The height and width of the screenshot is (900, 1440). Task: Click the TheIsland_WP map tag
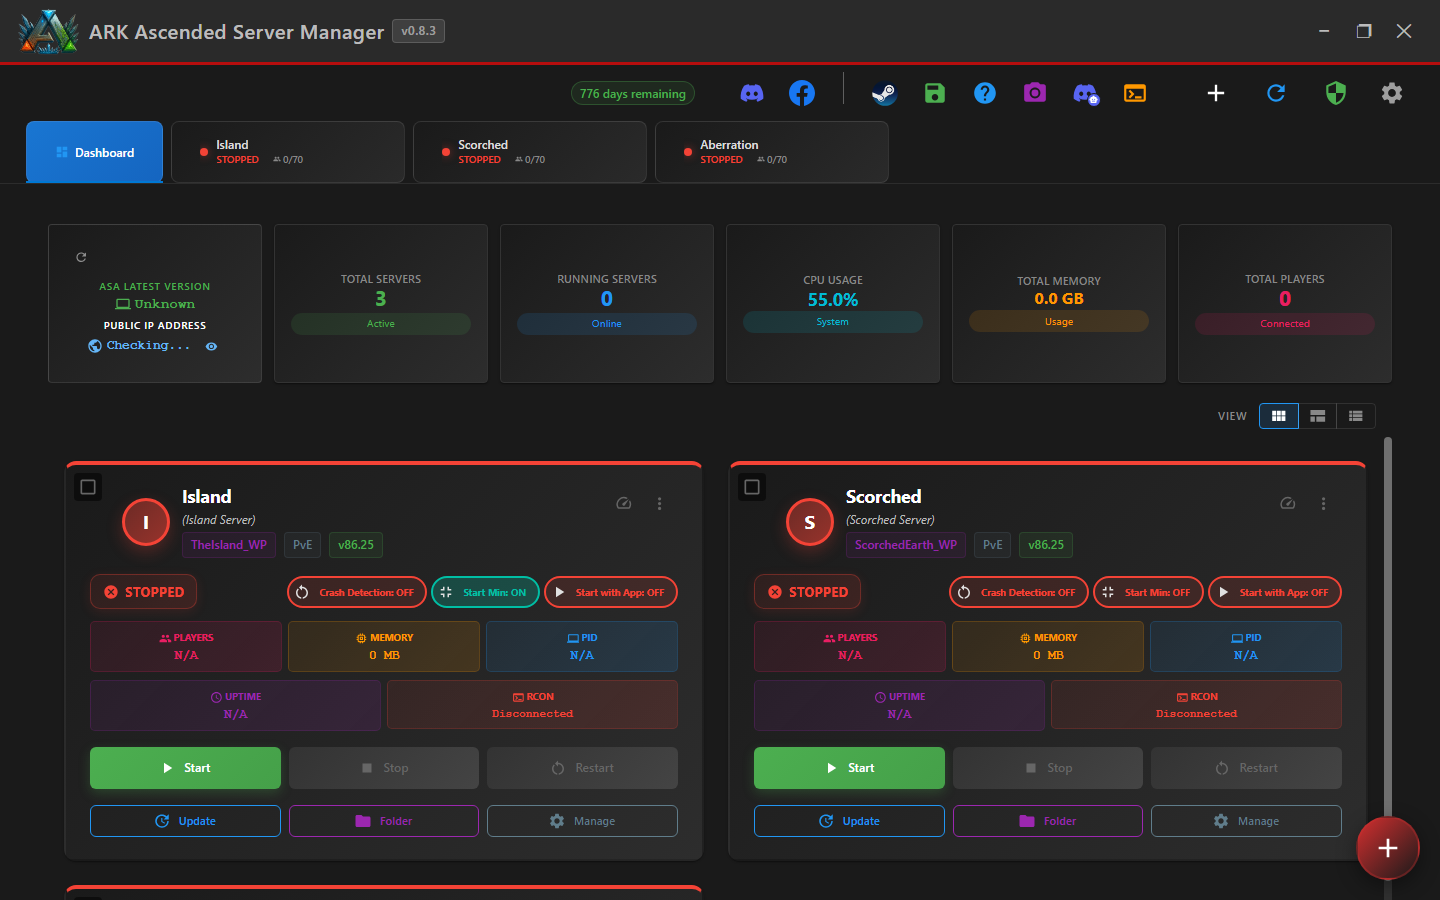[x=229, y=545]
